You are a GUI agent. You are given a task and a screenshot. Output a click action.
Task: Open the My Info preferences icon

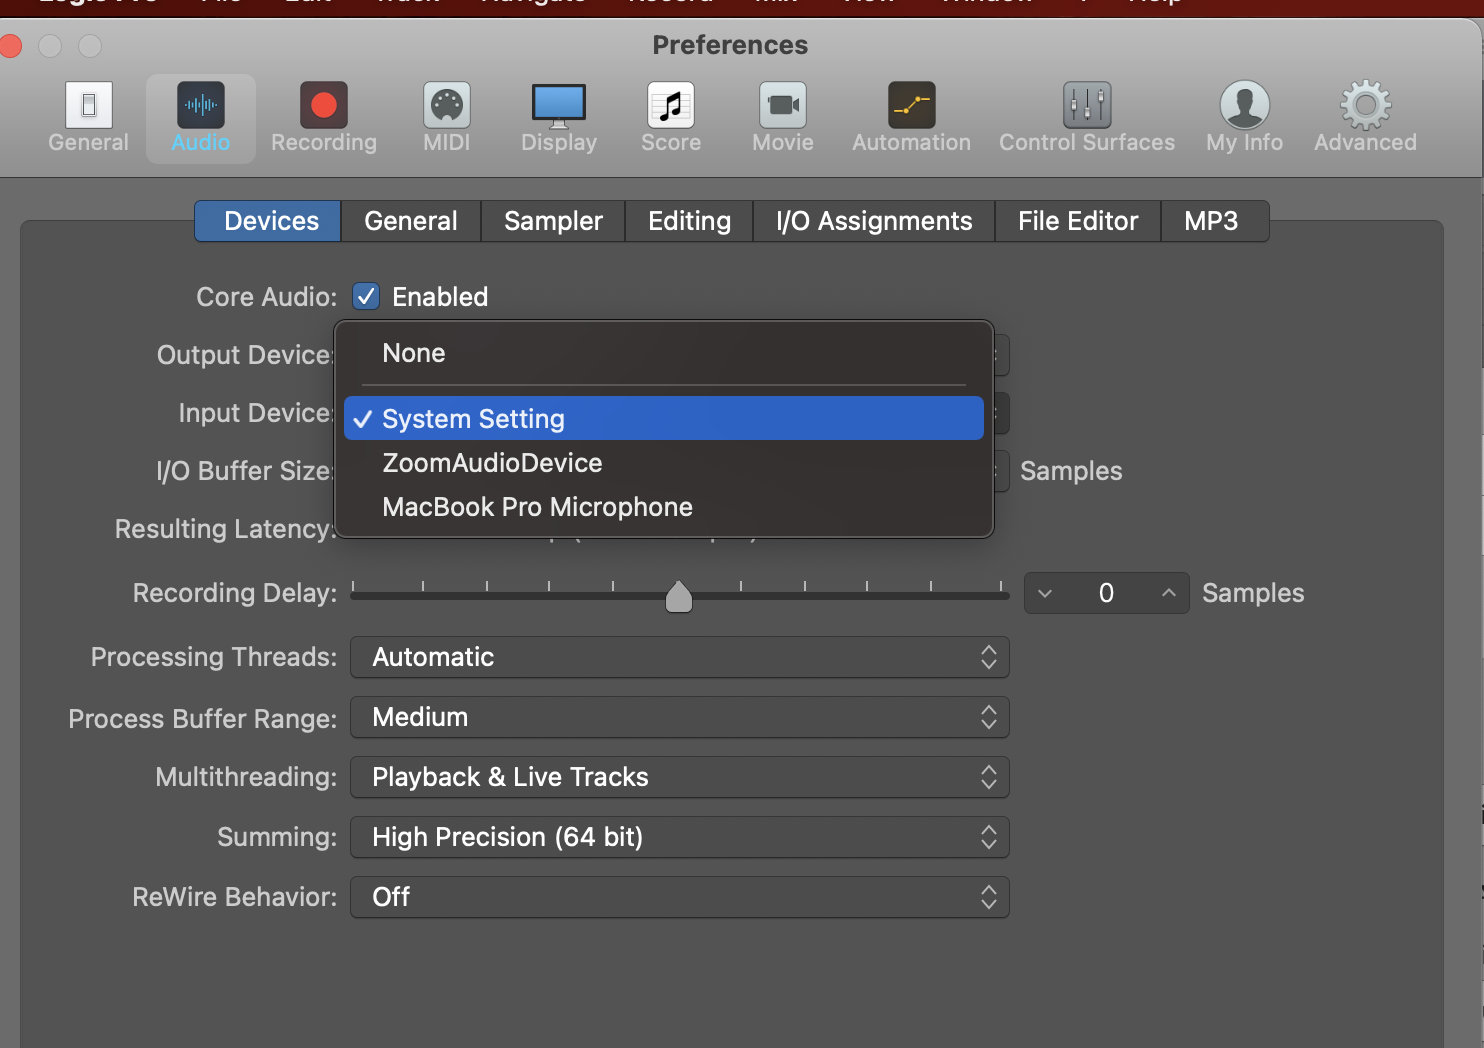point(1243,115)
